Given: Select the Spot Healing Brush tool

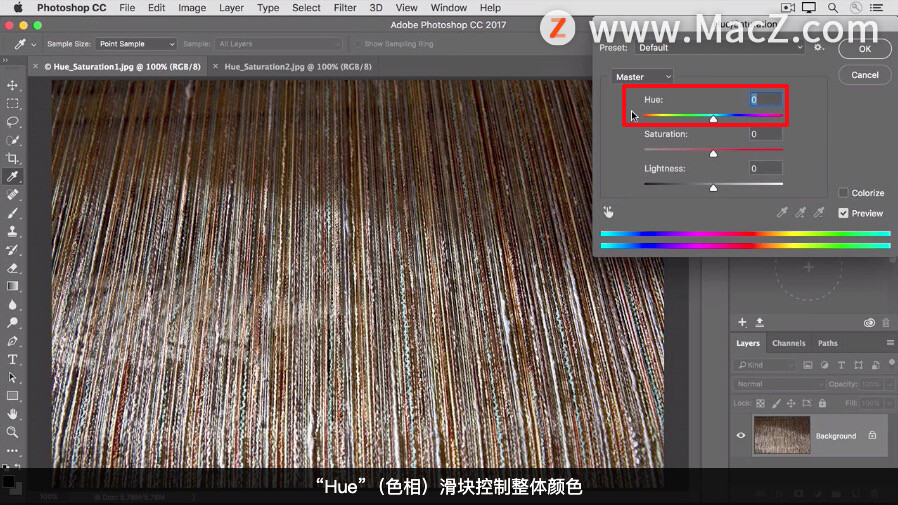Looking at the screenshot, I should pyautogui.click(x=12, y=195).
